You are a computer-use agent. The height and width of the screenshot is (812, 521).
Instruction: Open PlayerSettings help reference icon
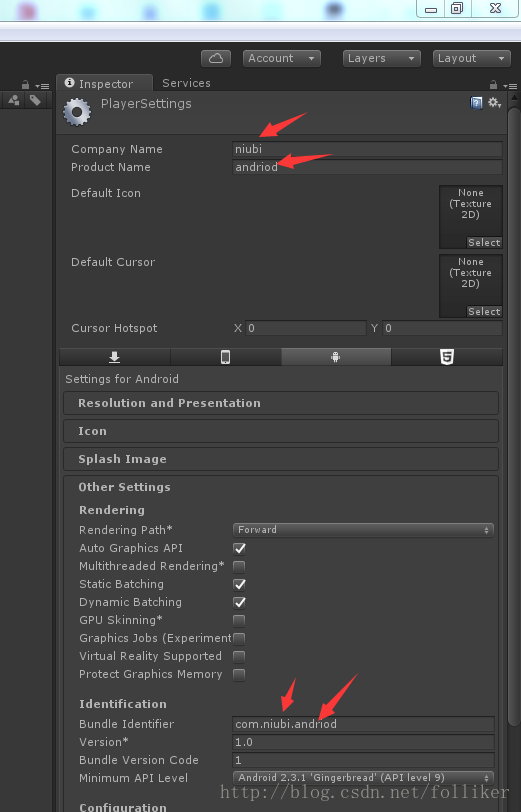tap(476, 103)
